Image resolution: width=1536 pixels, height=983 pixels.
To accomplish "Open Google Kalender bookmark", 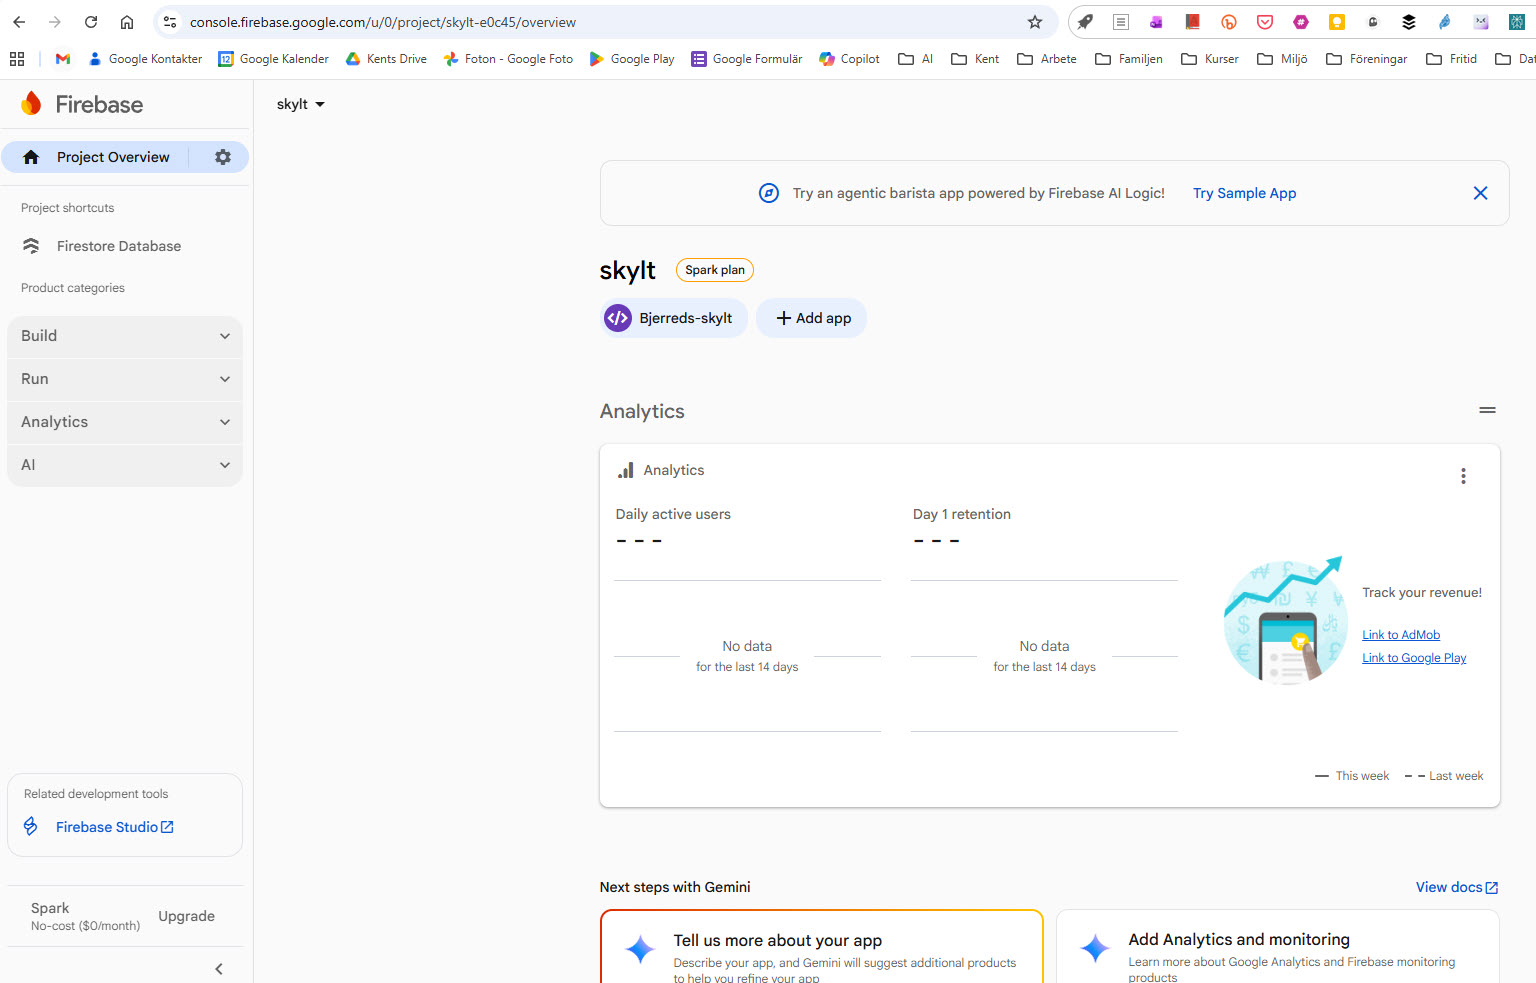I will click(x=273, y=59).
